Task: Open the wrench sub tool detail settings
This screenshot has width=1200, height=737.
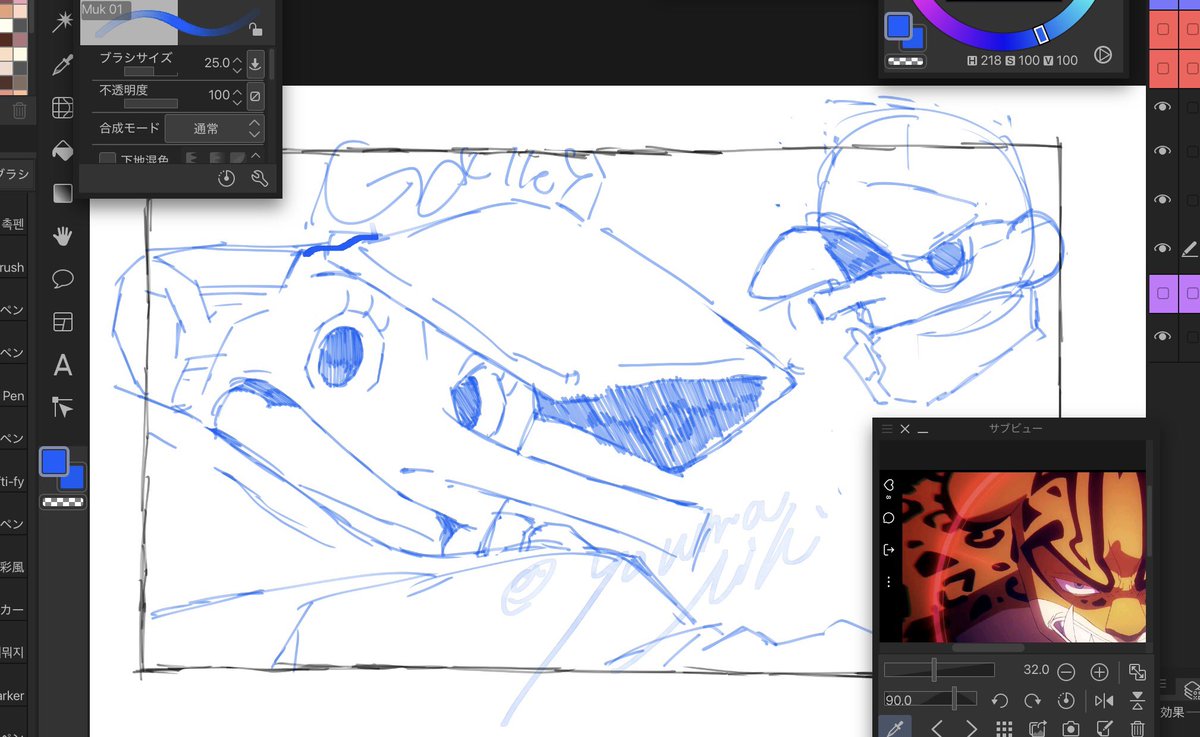Action: (259, 179)
